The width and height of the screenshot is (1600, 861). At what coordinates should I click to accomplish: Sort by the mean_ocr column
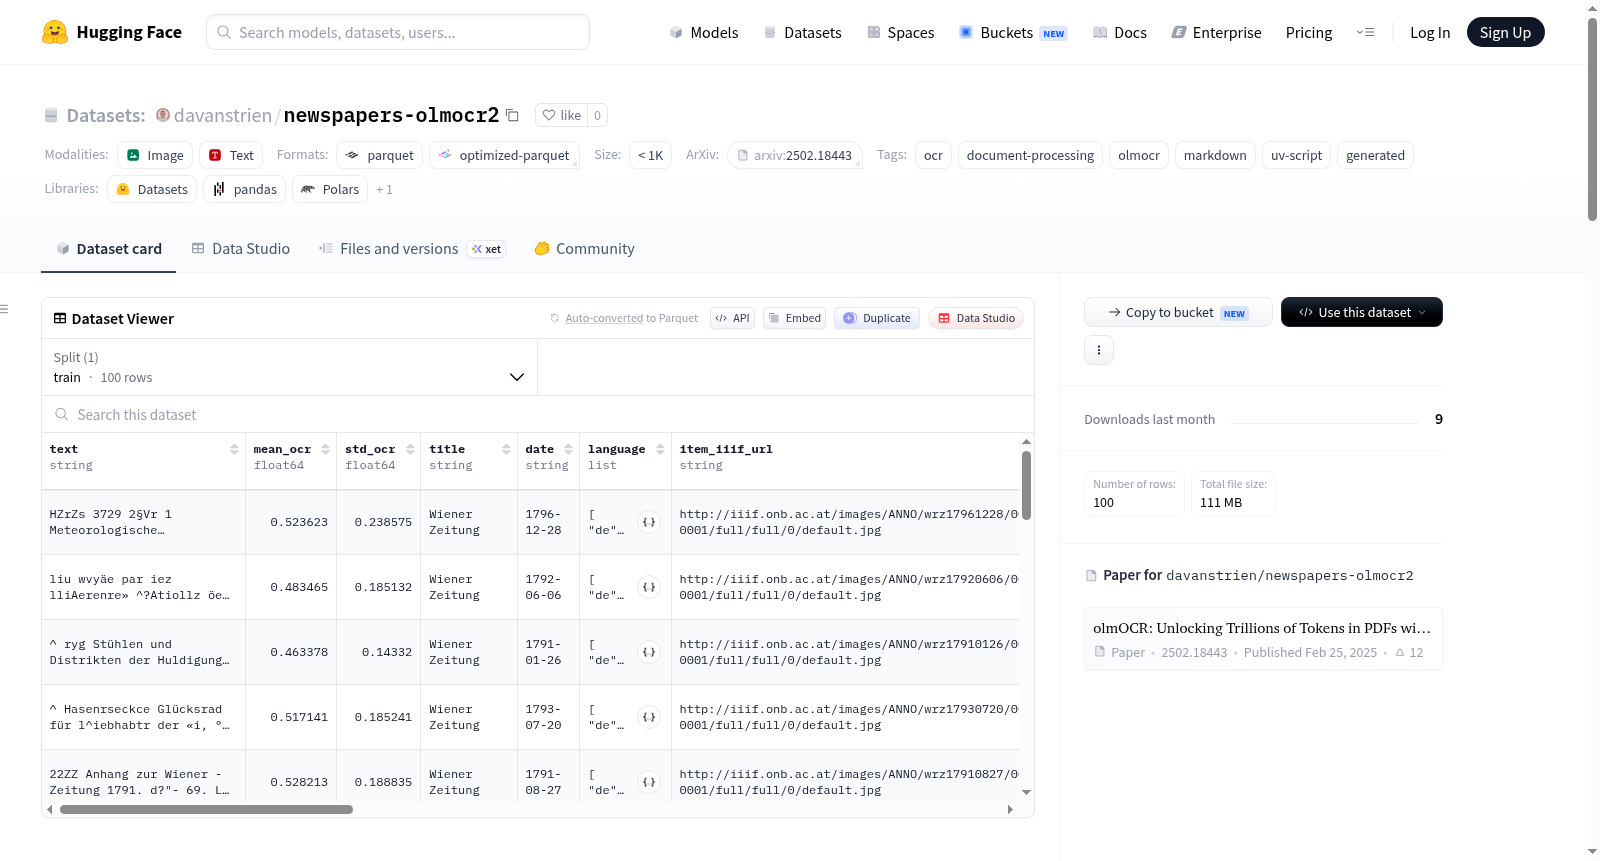325,449
